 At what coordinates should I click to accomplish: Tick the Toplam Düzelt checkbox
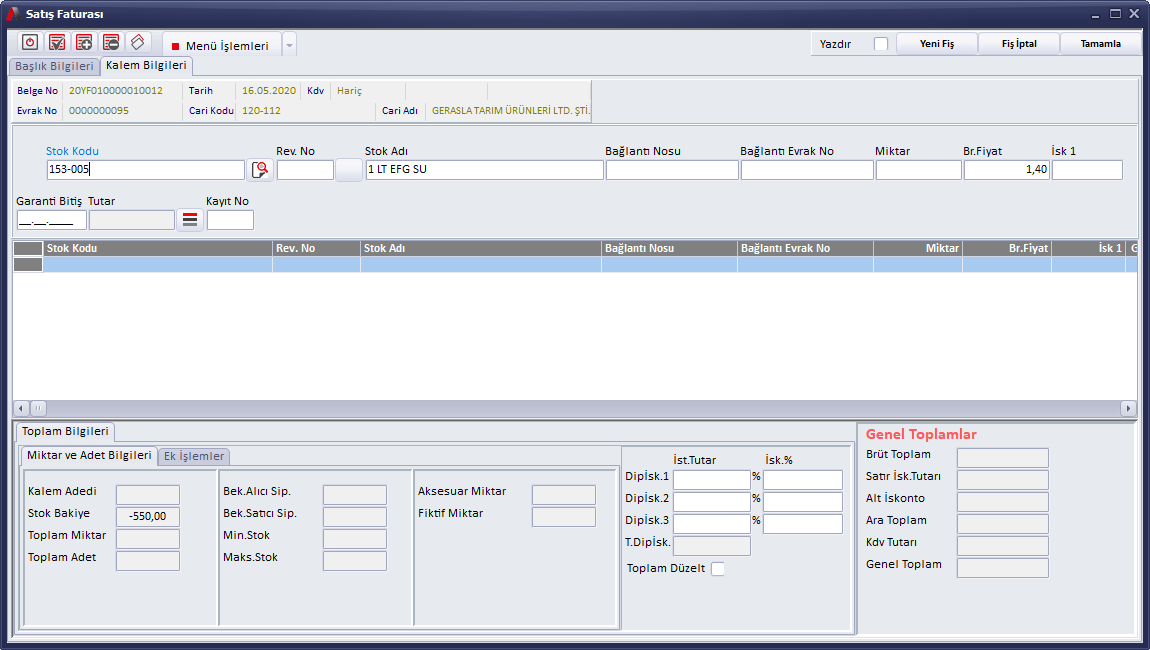[x=717, y=569]
